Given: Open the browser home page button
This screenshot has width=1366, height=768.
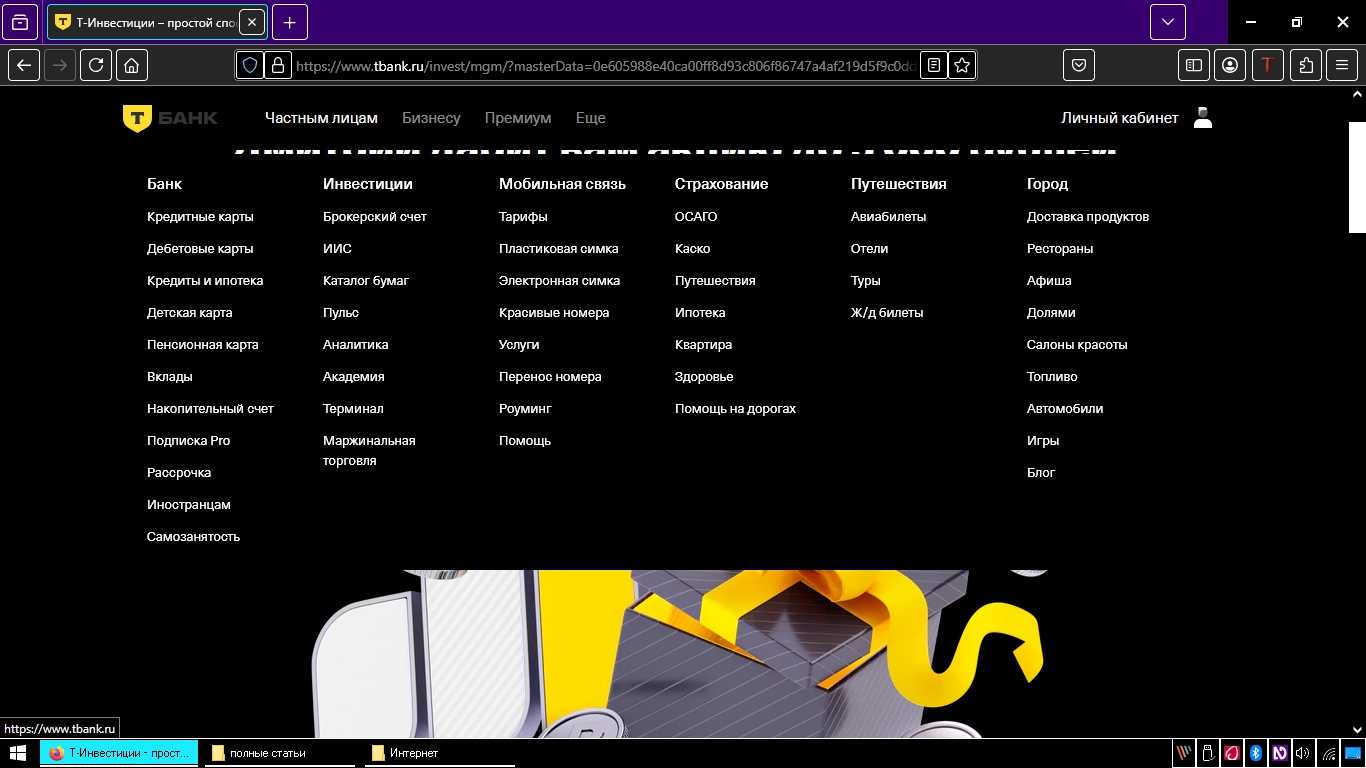Looking at the screenshot, I should (x=132, y=65).
